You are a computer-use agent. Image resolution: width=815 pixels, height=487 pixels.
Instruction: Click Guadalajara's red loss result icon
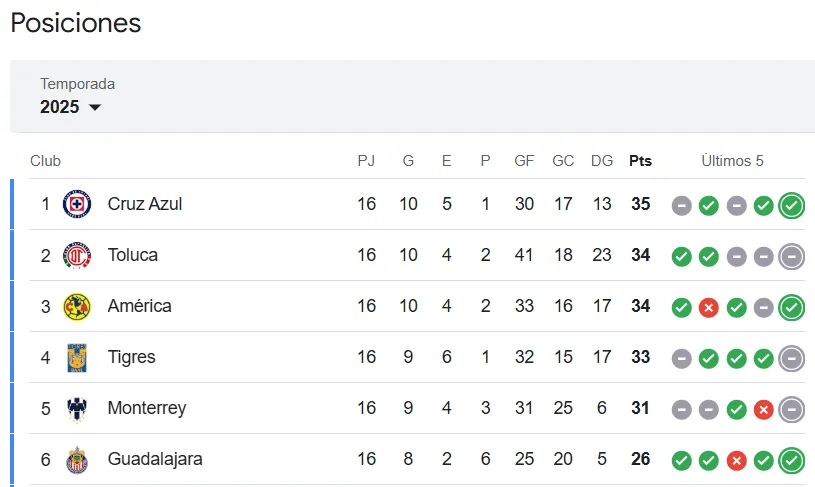pyautogui.click(x=737, y=460)
